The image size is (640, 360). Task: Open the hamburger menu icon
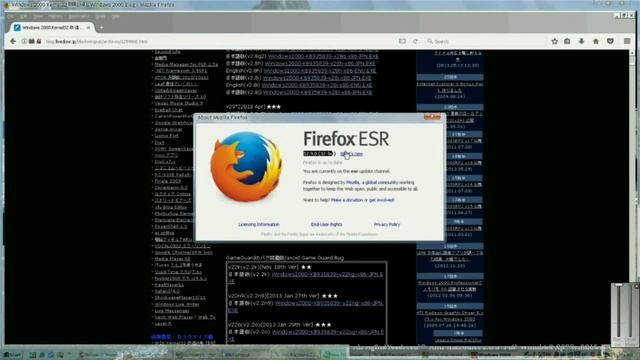point(627,41)
